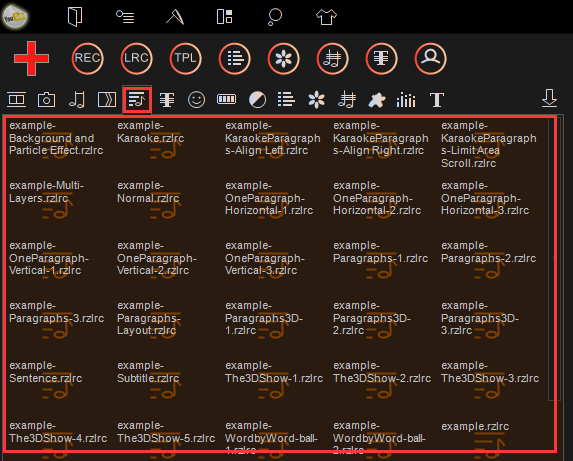Click the round music score button
Viewport: 573px width, 461px height.
tap(333, 58)
